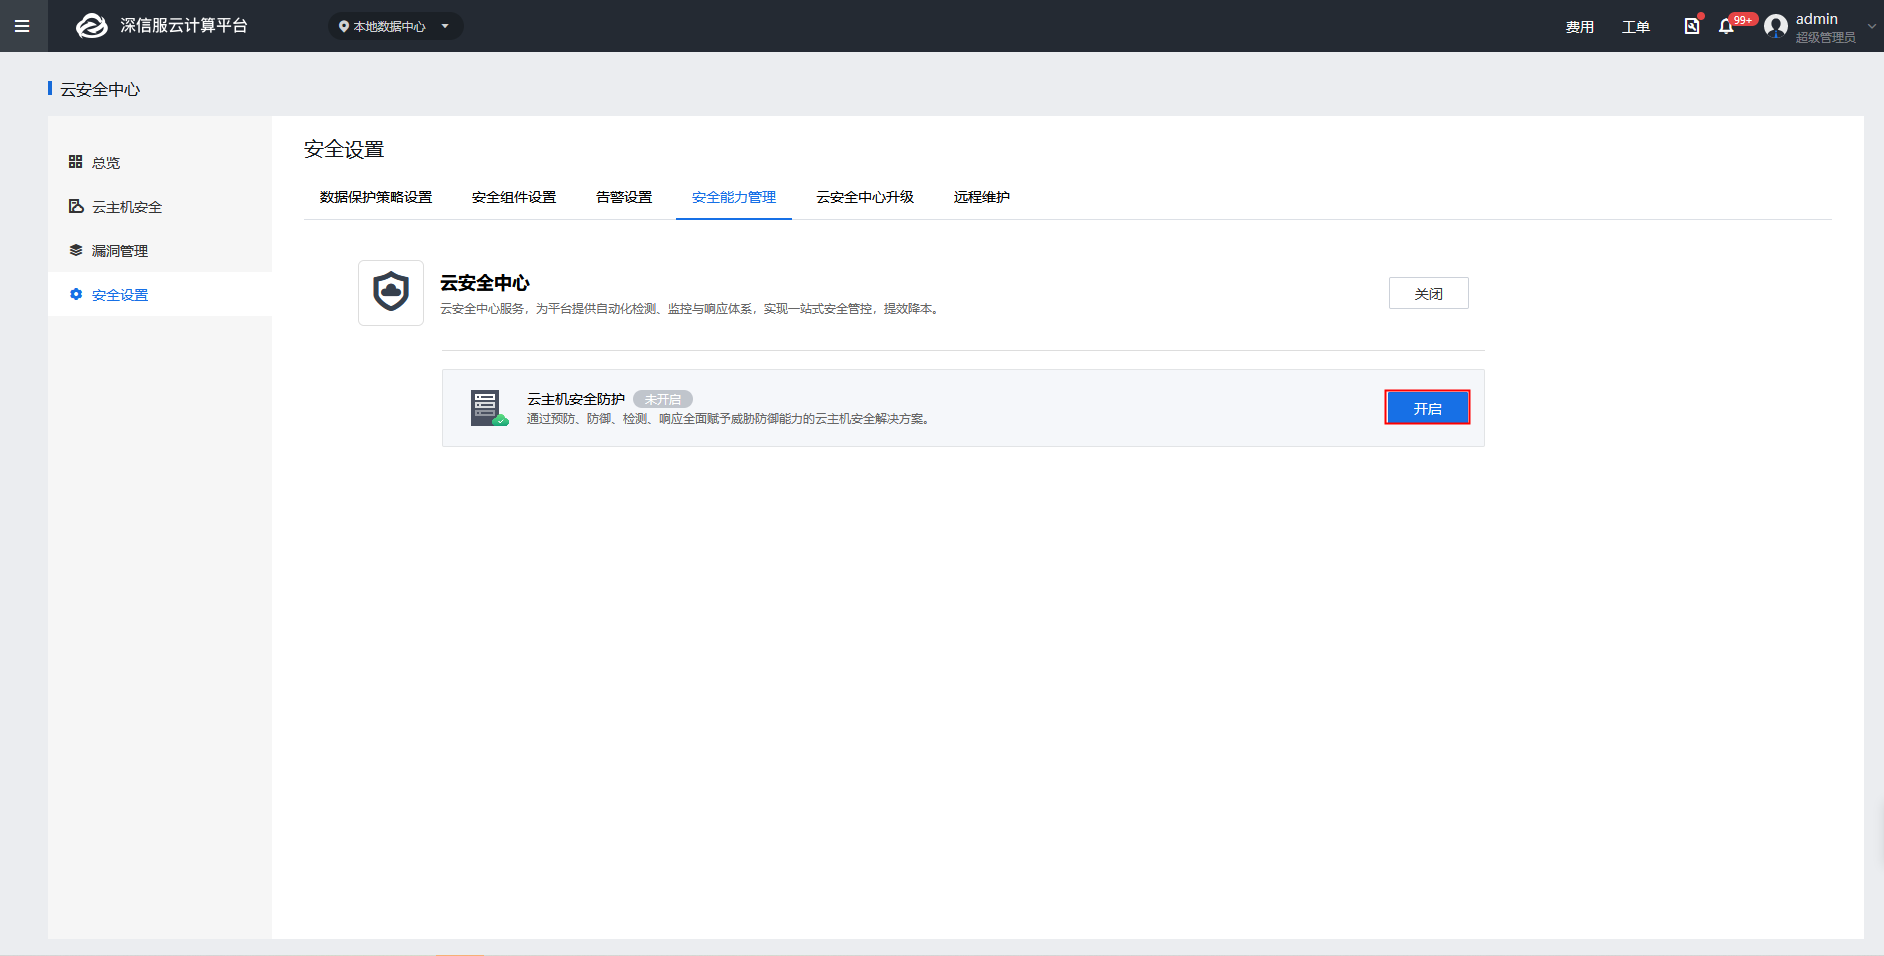This screenshot has height=956, width=1884.
Task: Open 云主机安全 in the sidebar
Action: click(127, 207)
